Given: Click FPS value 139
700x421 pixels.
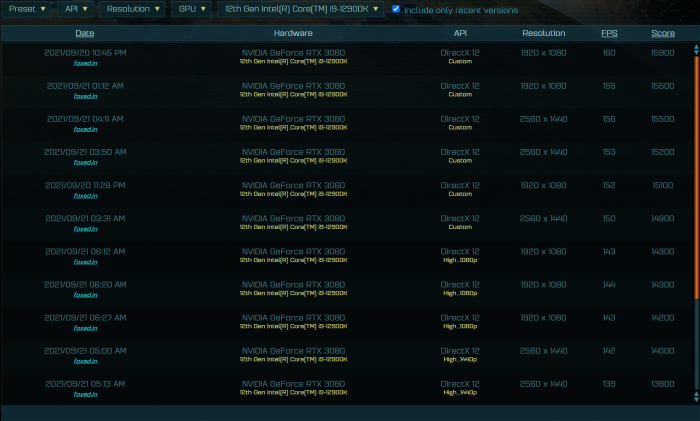Looking at the screenshot, I should [x=609, y=384].
